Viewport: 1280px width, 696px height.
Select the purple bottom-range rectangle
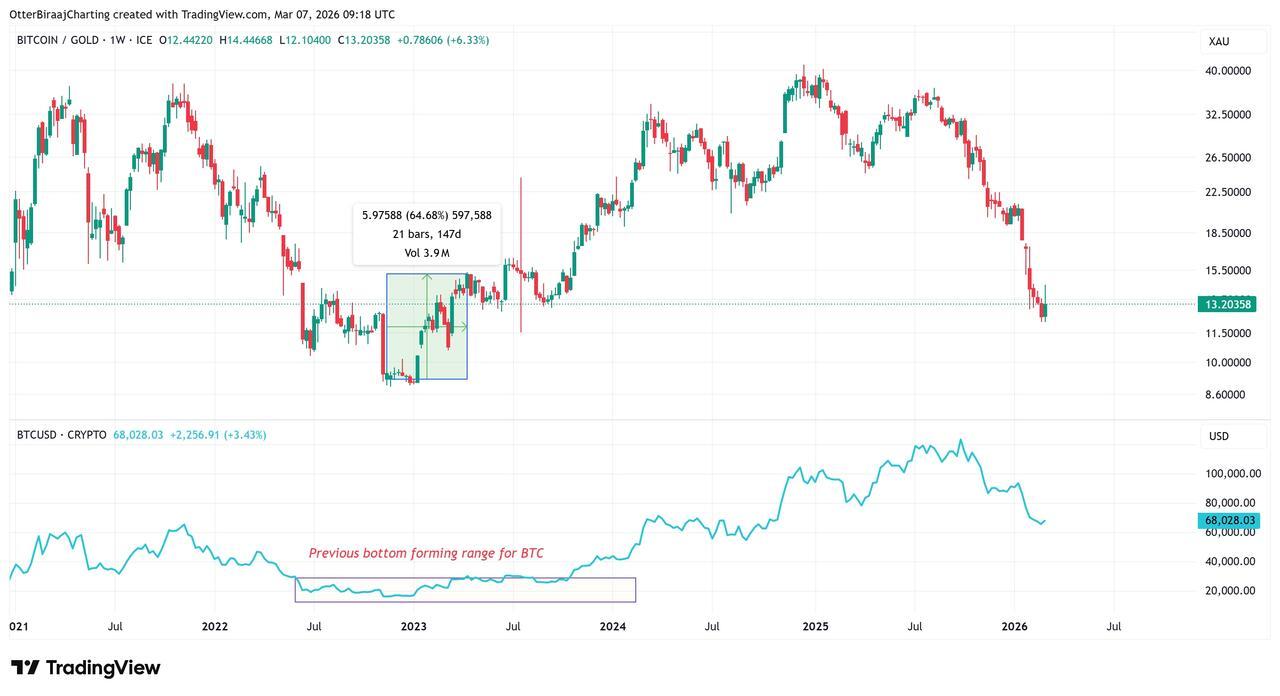coord(465,590)
